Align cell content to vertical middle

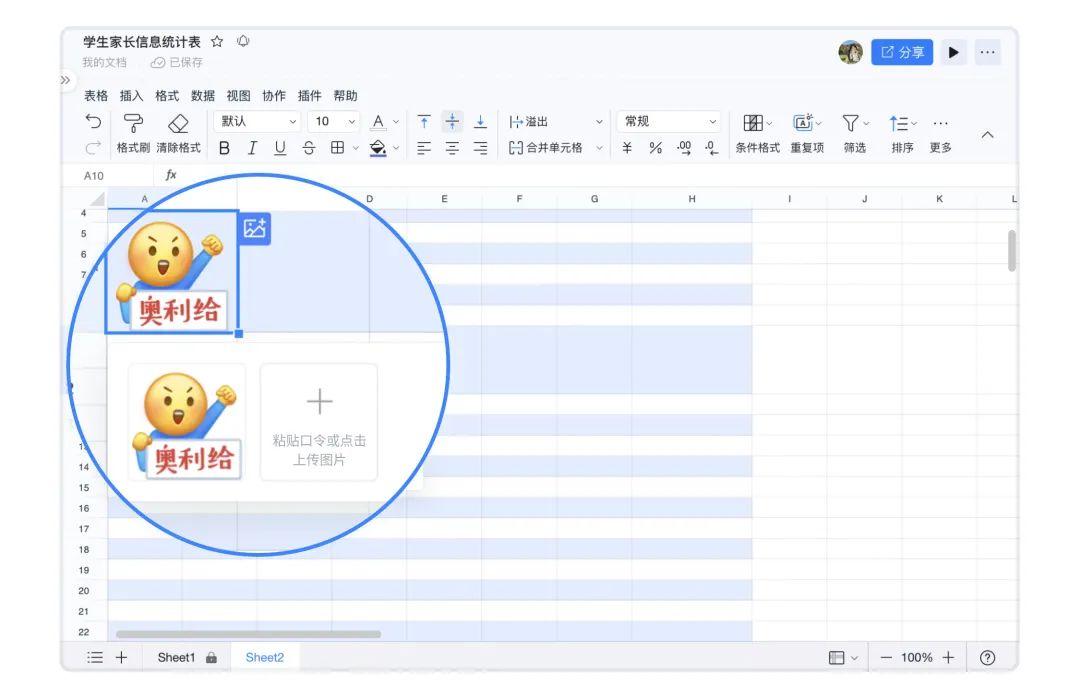[x=452, y=122]
